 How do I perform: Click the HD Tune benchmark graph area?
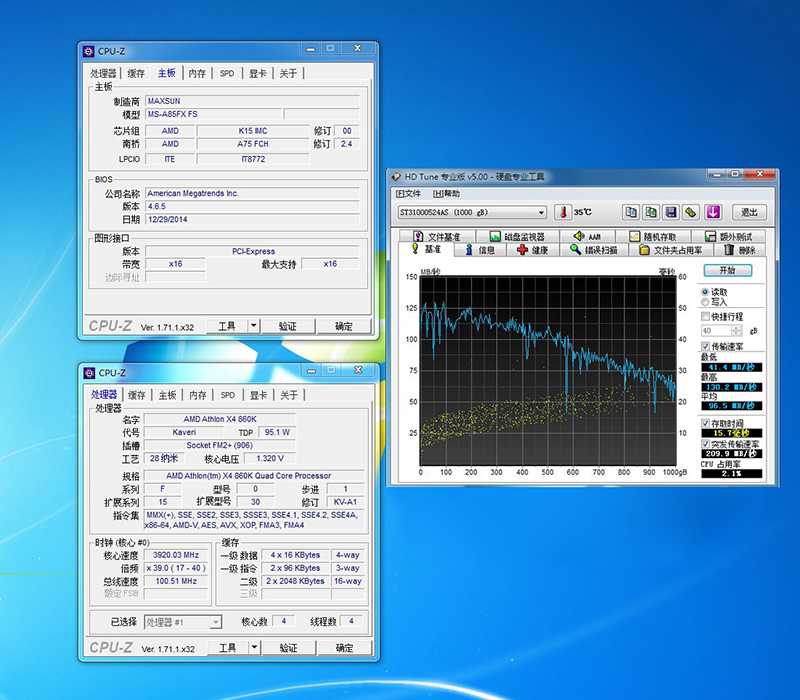click(548, 371)
